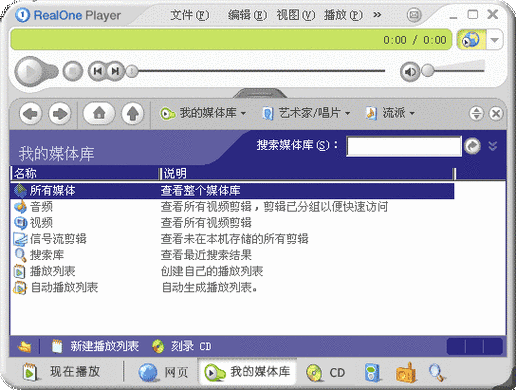Image resolution: width=516 pixels, height=390 pixels.
Task: Click the orange radio icon tab
Action: click(406, 373)
